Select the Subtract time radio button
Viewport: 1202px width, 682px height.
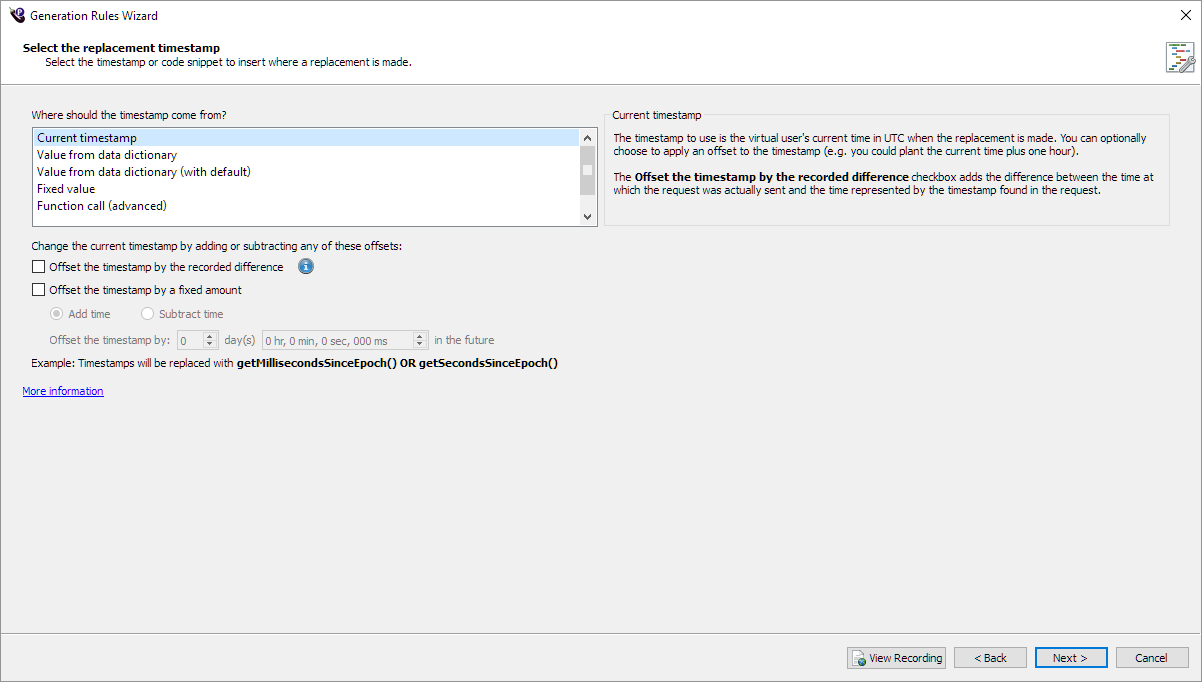pyautogui.click(x=148, y=314)
